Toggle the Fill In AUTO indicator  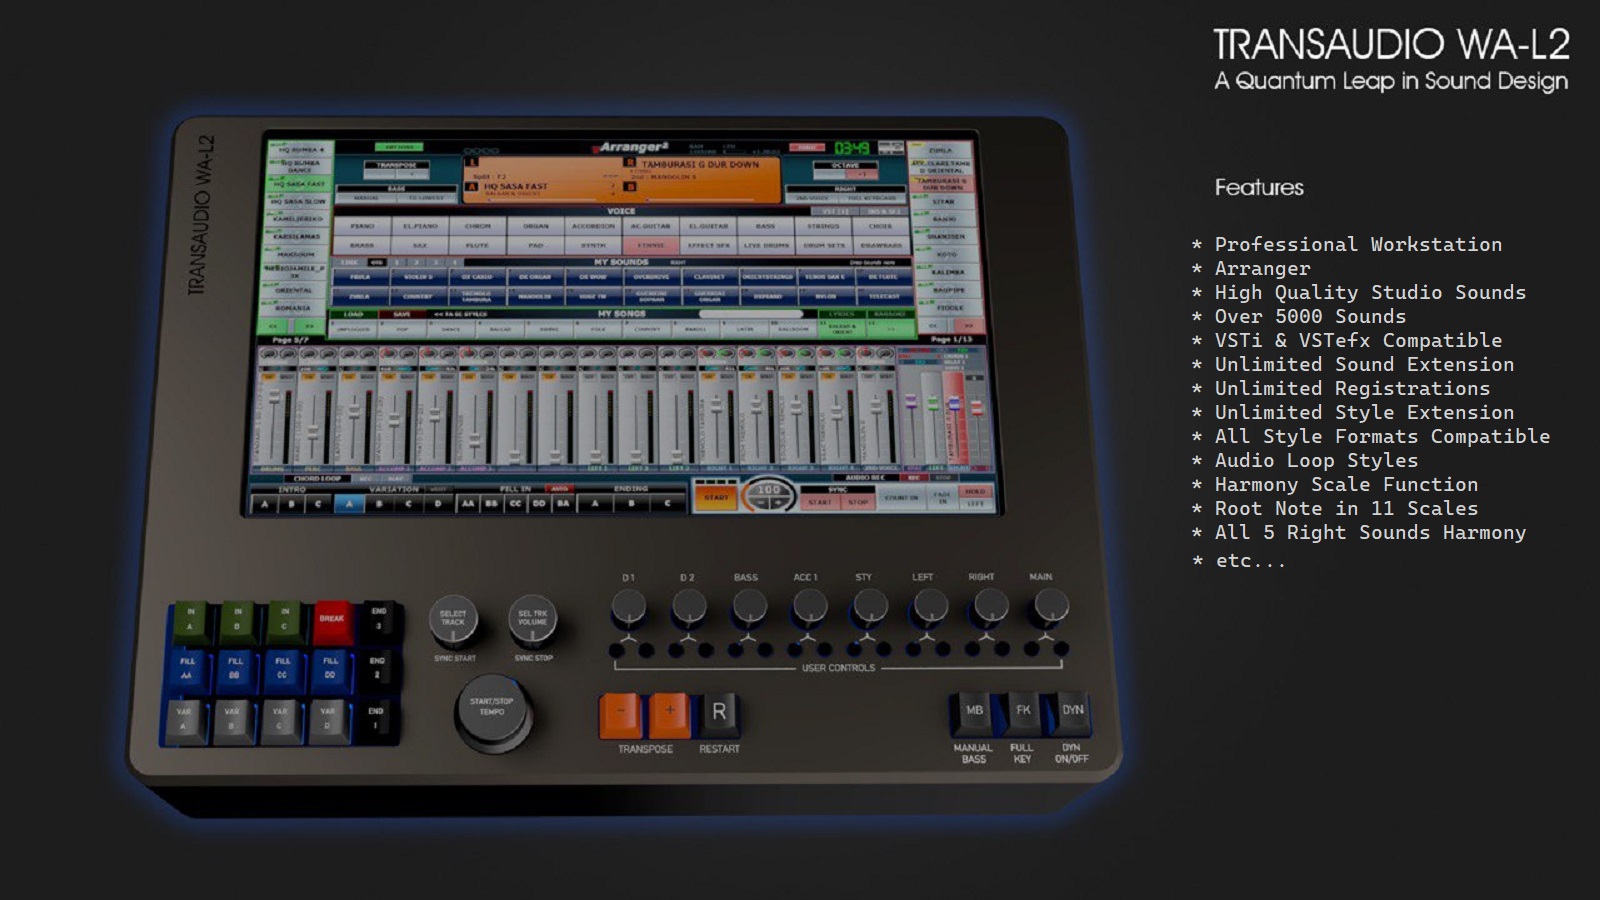tap(559, 488)
